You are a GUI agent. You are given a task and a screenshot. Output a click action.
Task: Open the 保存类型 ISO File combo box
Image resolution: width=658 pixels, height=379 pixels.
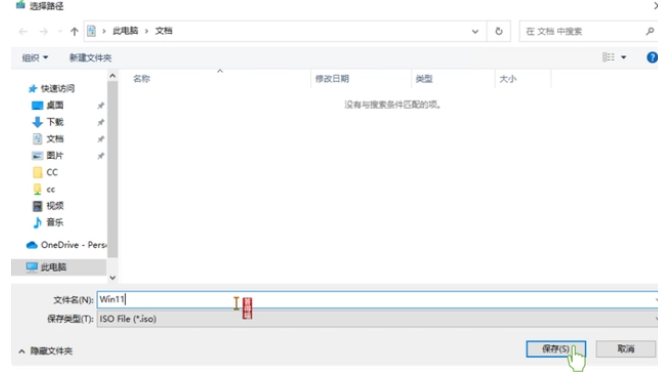pos(378,319)
